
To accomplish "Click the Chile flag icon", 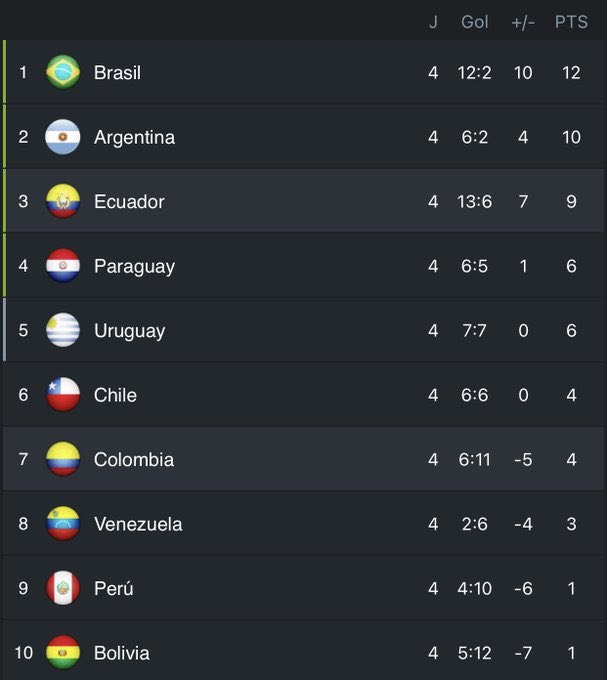I will [x=63, y=395].
